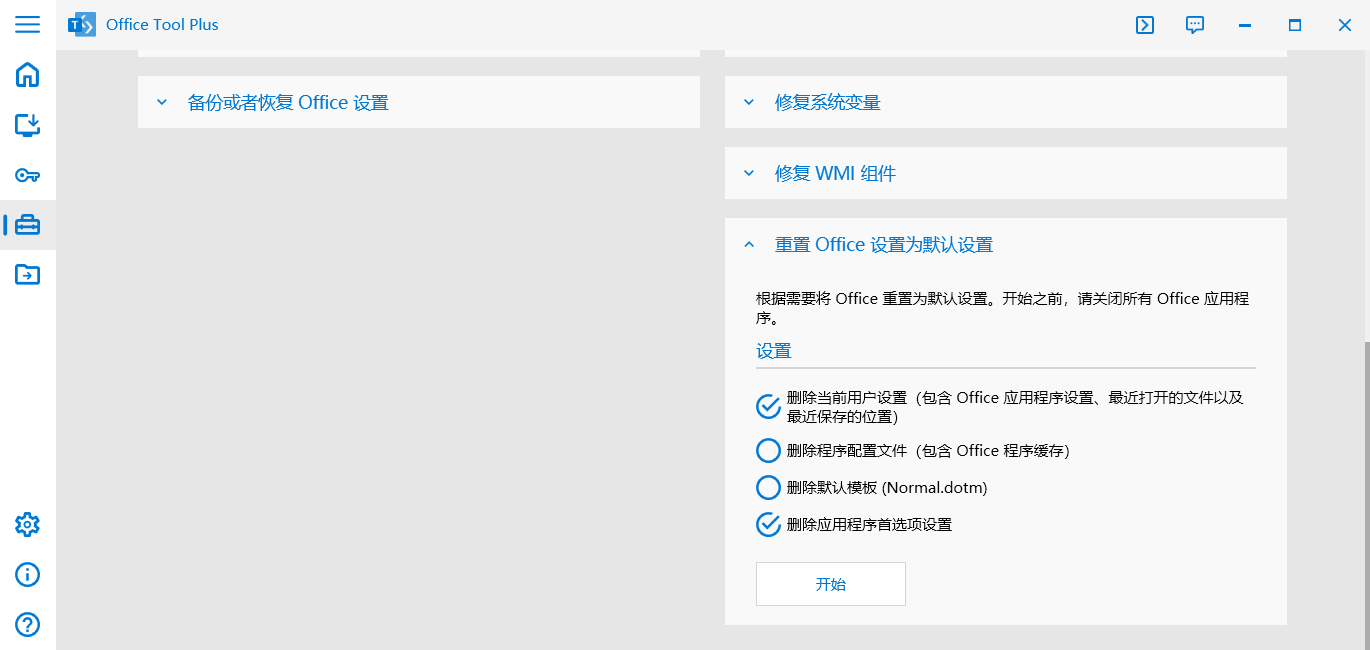Open the document conversion folder icon
The image size is (1370, 650).
pyautogui.click(x=27, y=274)
